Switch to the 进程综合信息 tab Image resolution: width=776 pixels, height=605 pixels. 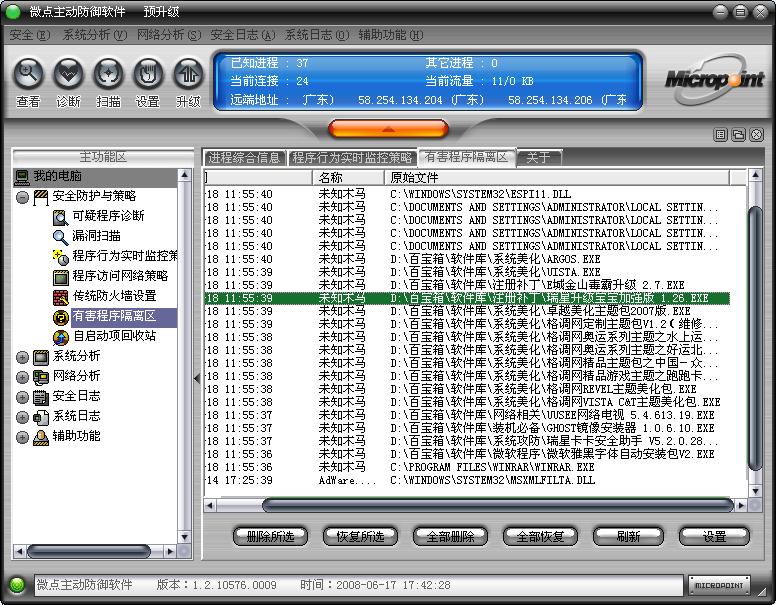coord(244,158)
